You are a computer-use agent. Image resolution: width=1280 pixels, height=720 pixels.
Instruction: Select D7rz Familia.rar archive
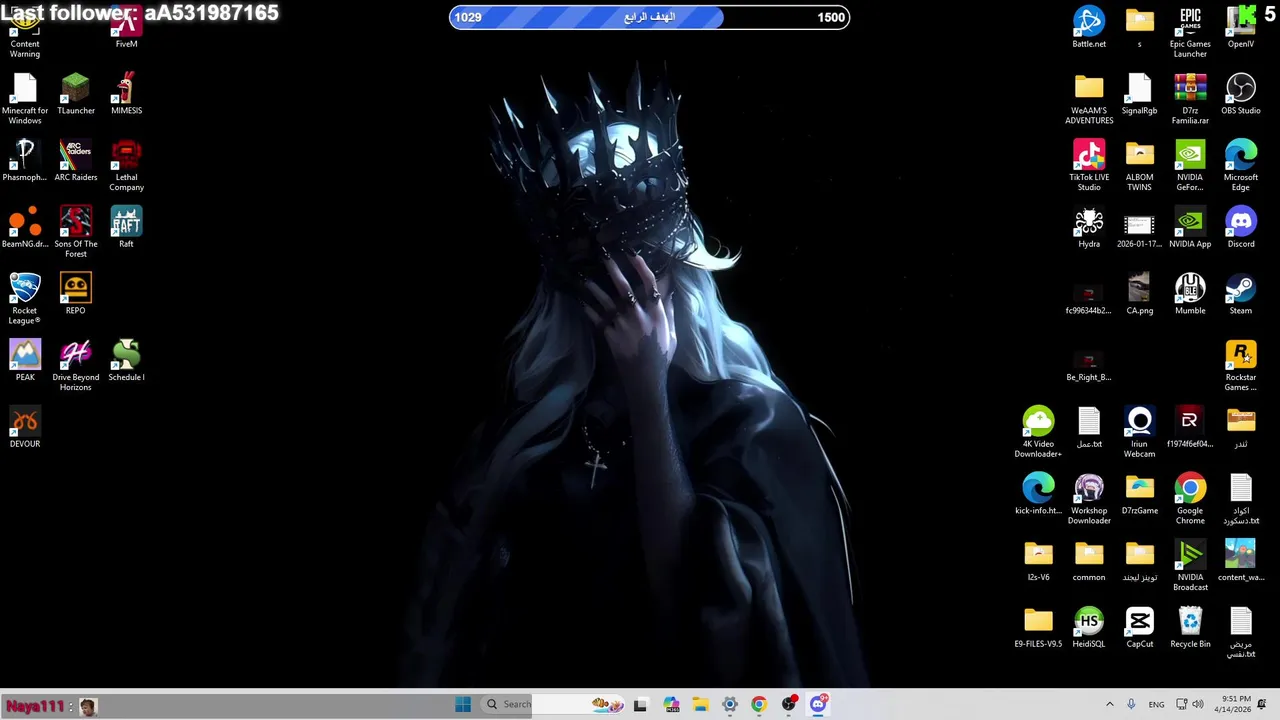[1190, 99]
